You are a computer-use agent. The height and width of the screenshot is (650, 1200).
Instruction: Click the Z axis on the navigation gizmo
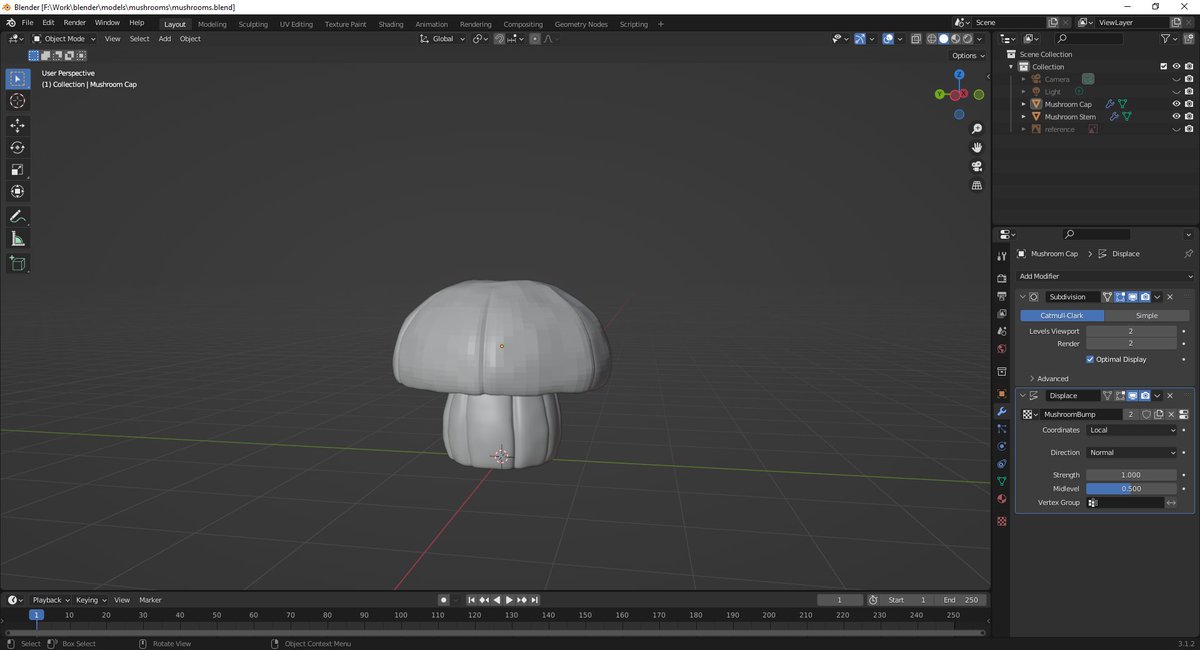[959, 74]
